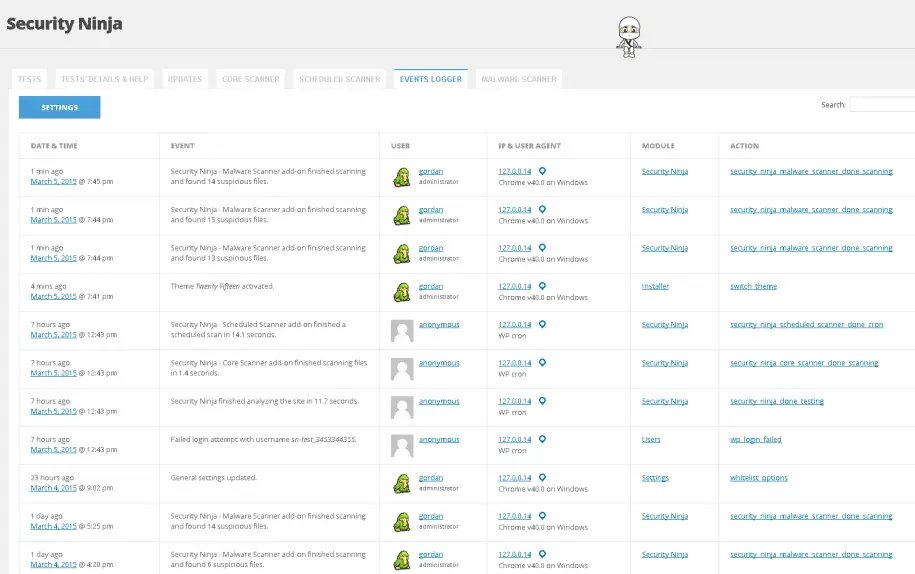This screenshot has height=574, width=915.
Task: Click the location pin in the Failed login row
Action: pos(542,439)
